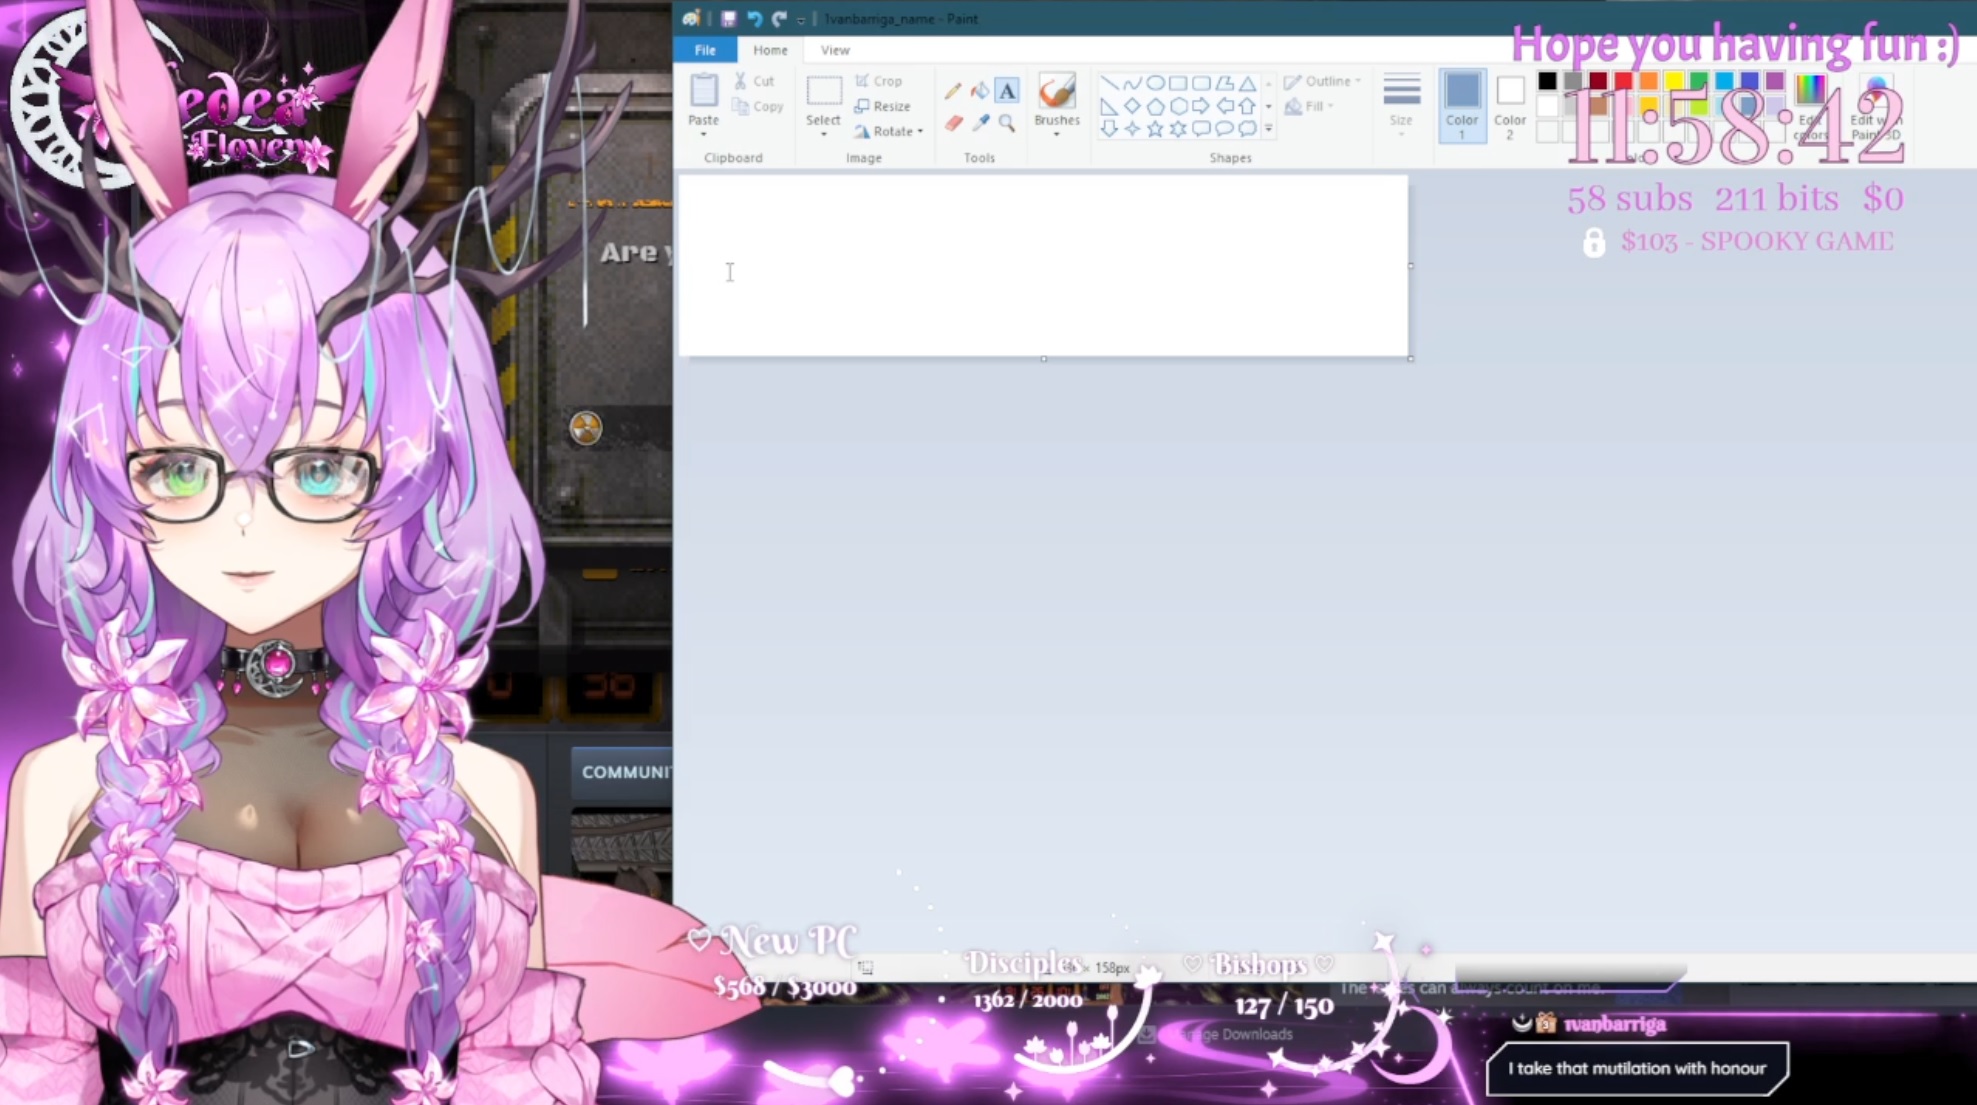Open the Brushes dropdown arrow
The width and height of the screenshot is (1977, 1105).
(x=1057, y=134)
